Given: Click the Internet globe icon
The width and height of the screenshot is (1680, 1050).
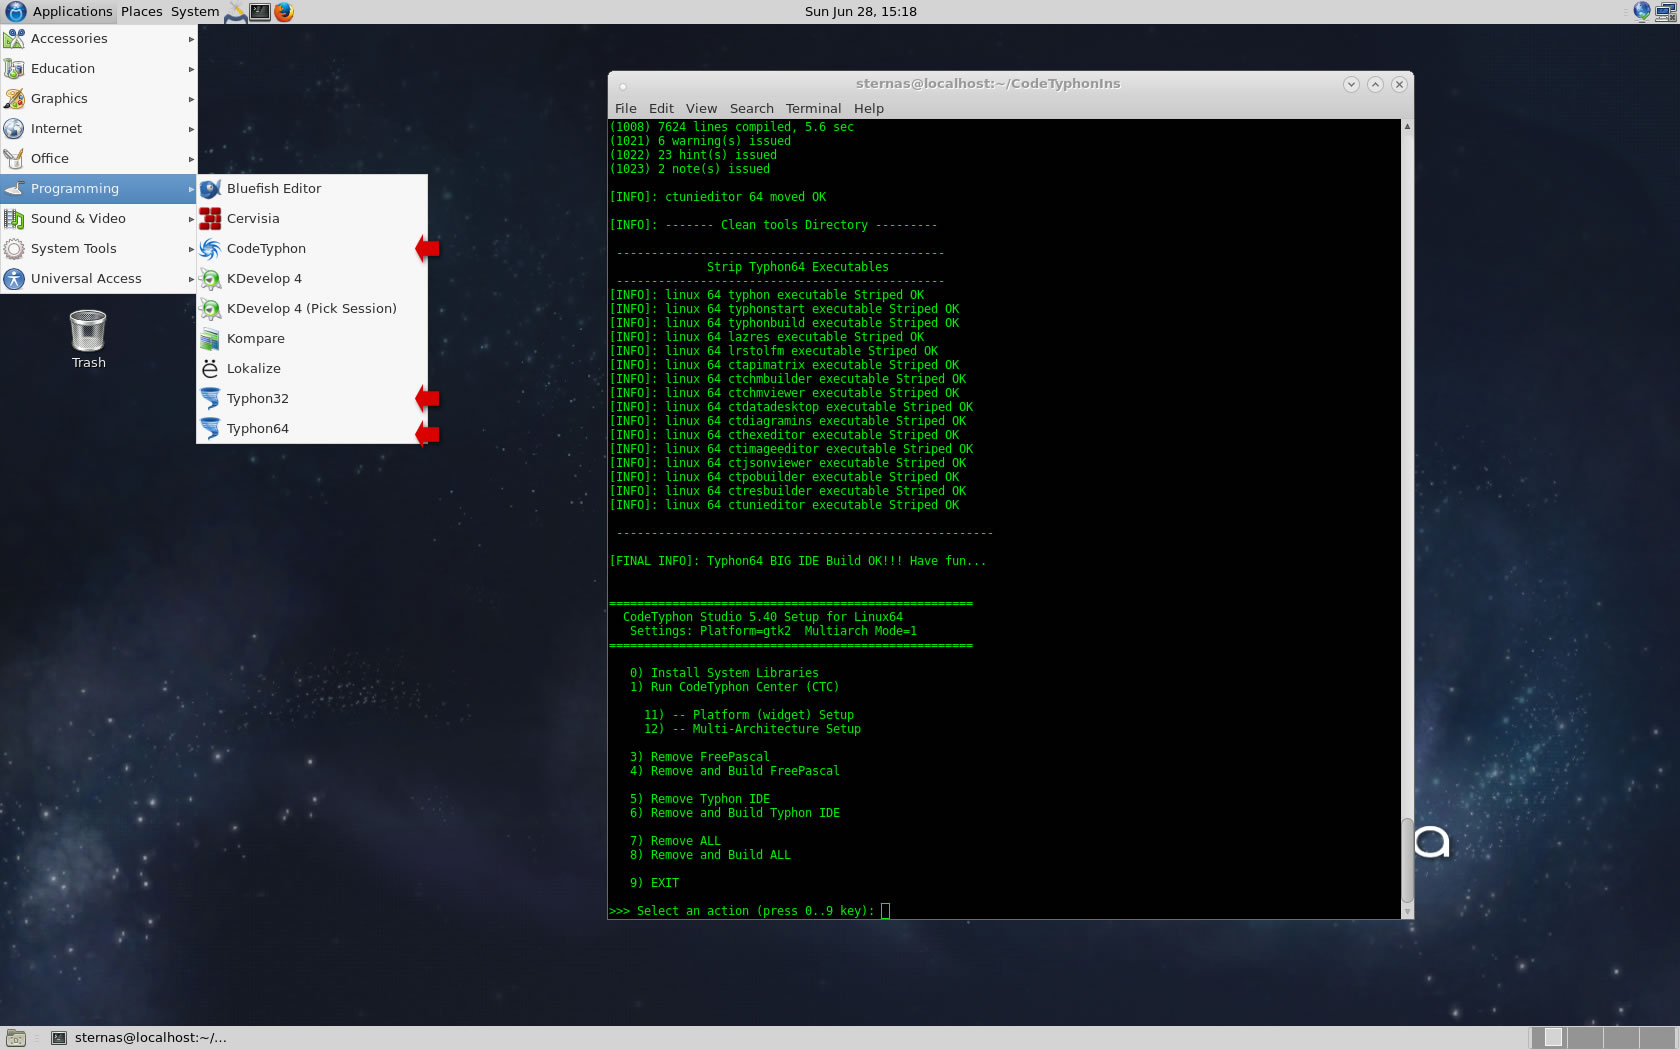Looking at the screenshot, I should (x=14, y=128).
